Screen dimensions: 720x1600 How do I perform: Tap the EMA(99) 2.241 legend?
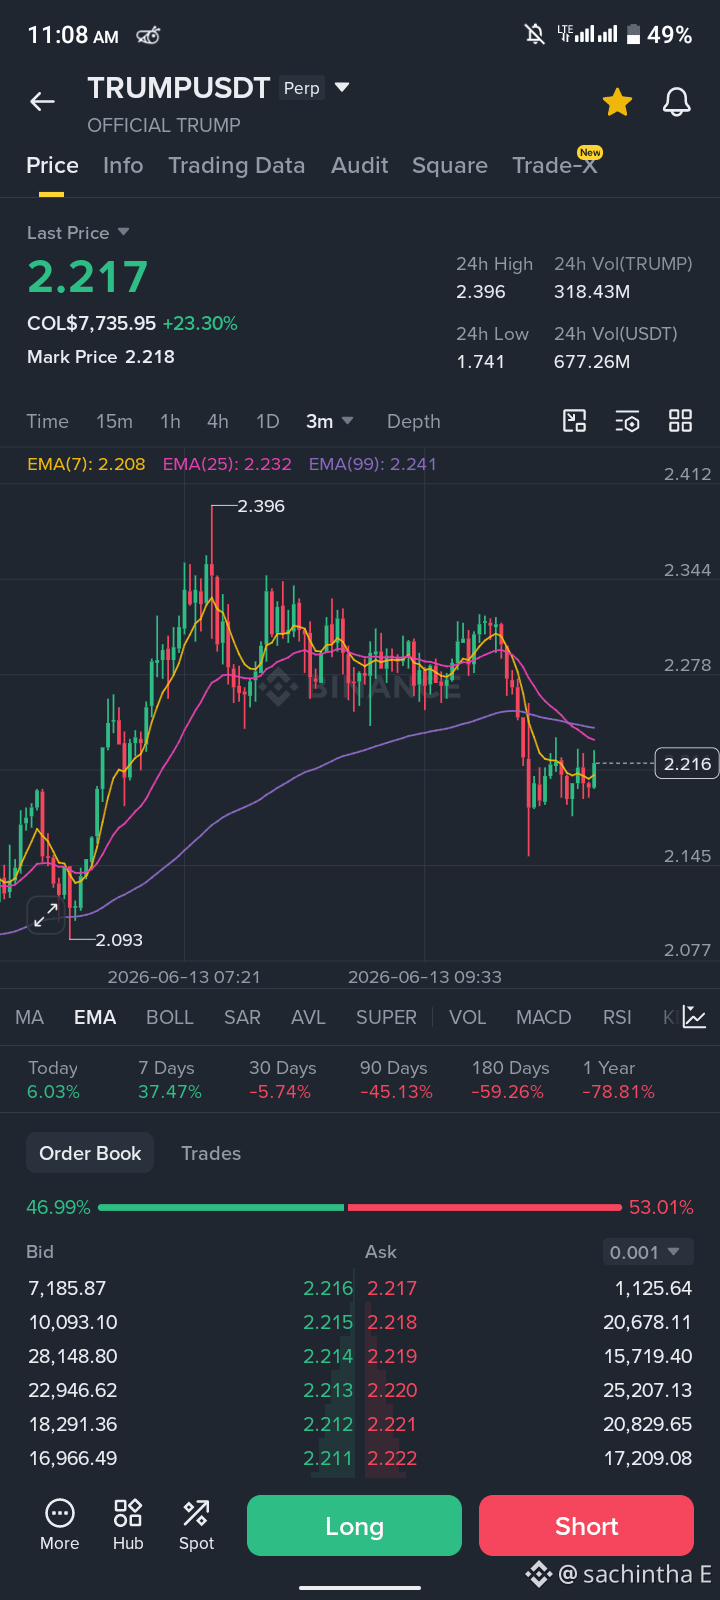coord(372,464)
